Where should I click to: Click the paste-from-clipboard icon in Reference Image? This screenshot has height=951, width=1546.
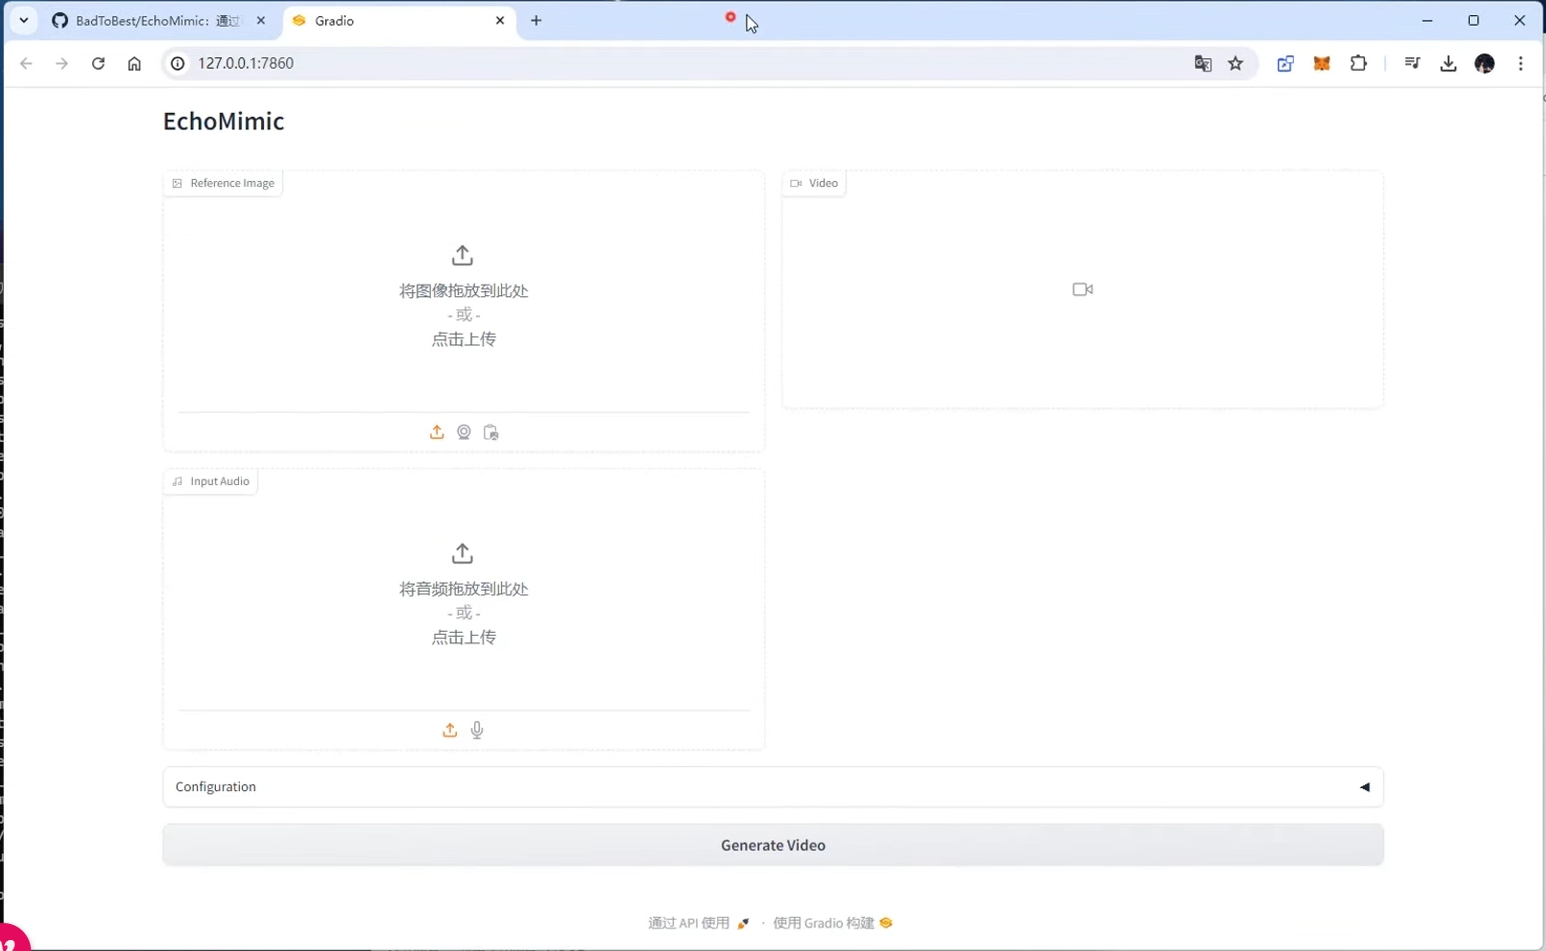pos(490,431)
